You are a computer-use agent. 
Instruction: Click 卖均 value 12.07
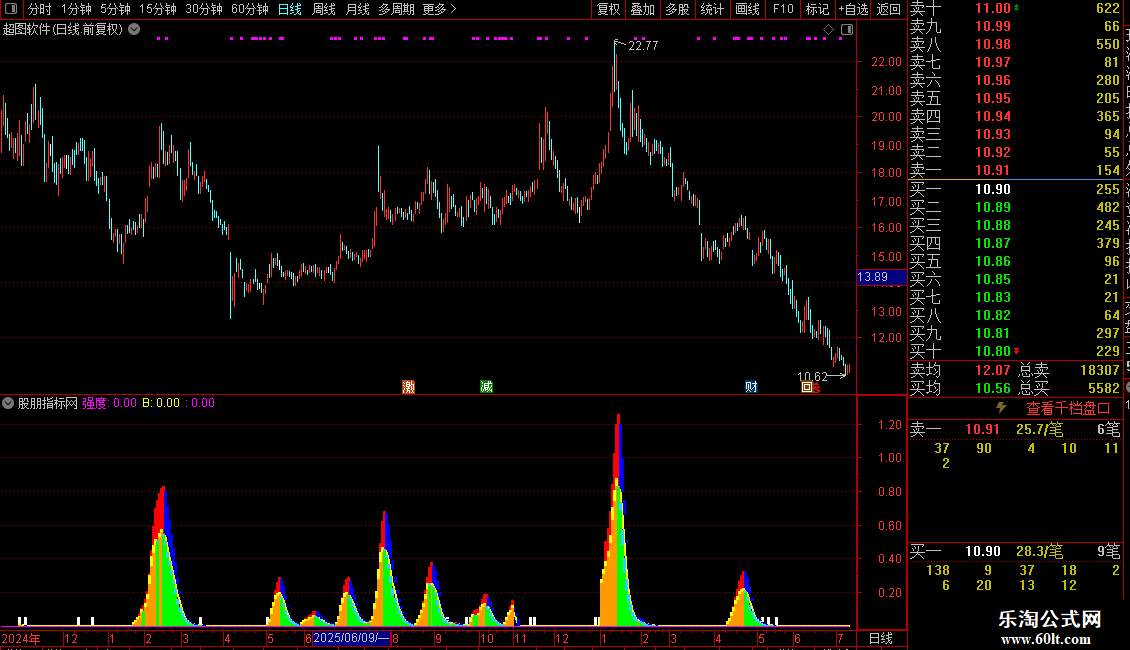click(992, 370)
